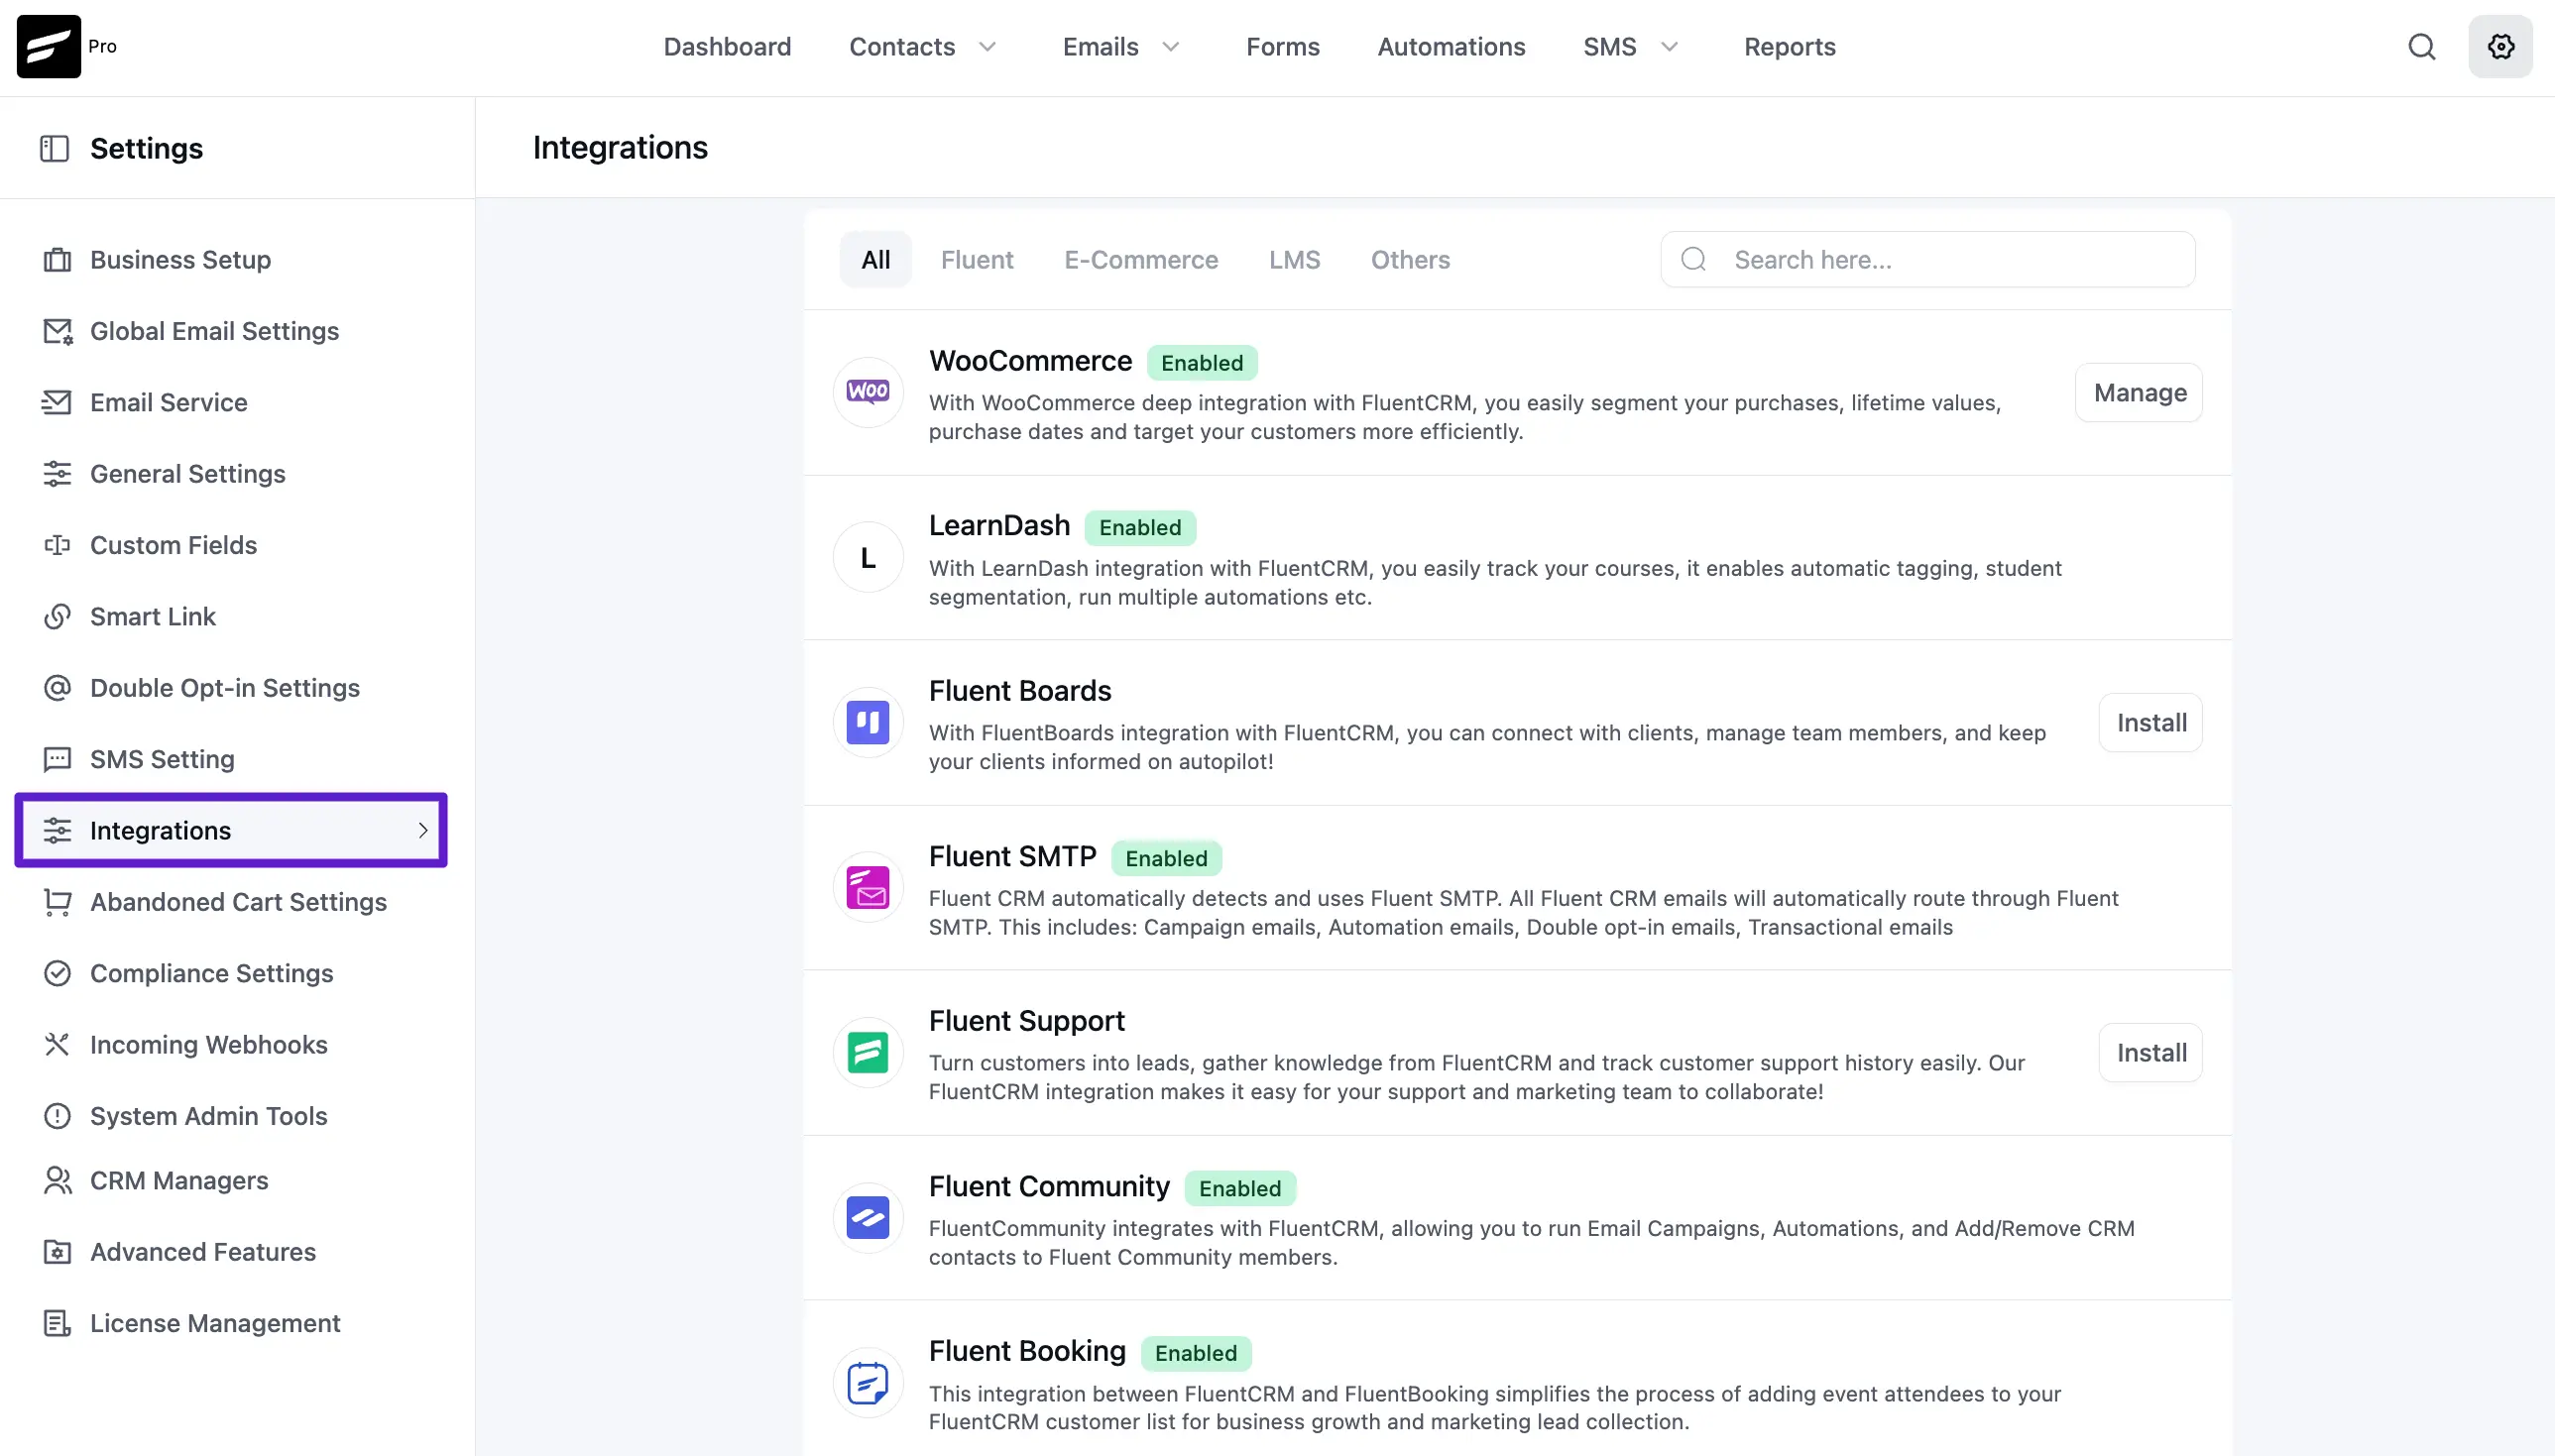
Task: Open License Management page
Action: (215, 1324)
